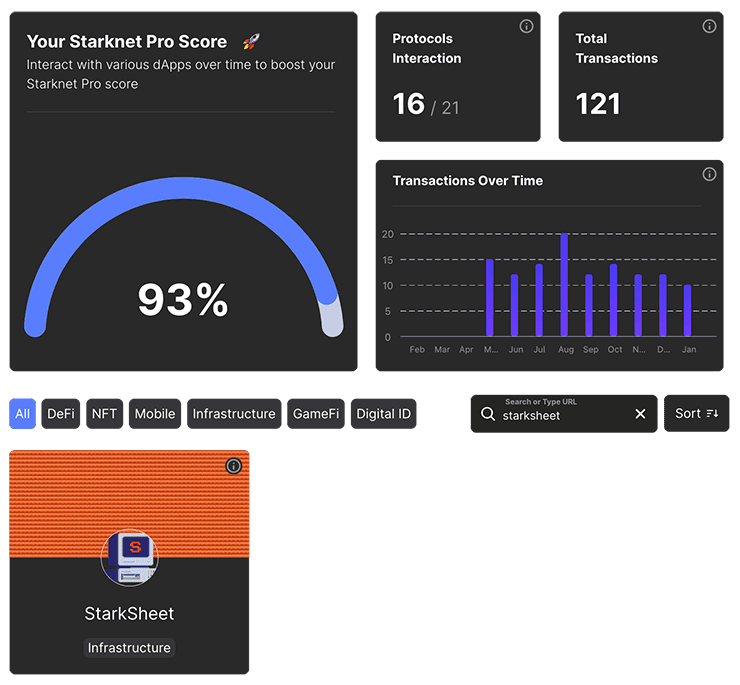Screen dimensions: 740x685
Task: Click the Infrastructure tag on StarkSheet card
Action: point(129,648)
